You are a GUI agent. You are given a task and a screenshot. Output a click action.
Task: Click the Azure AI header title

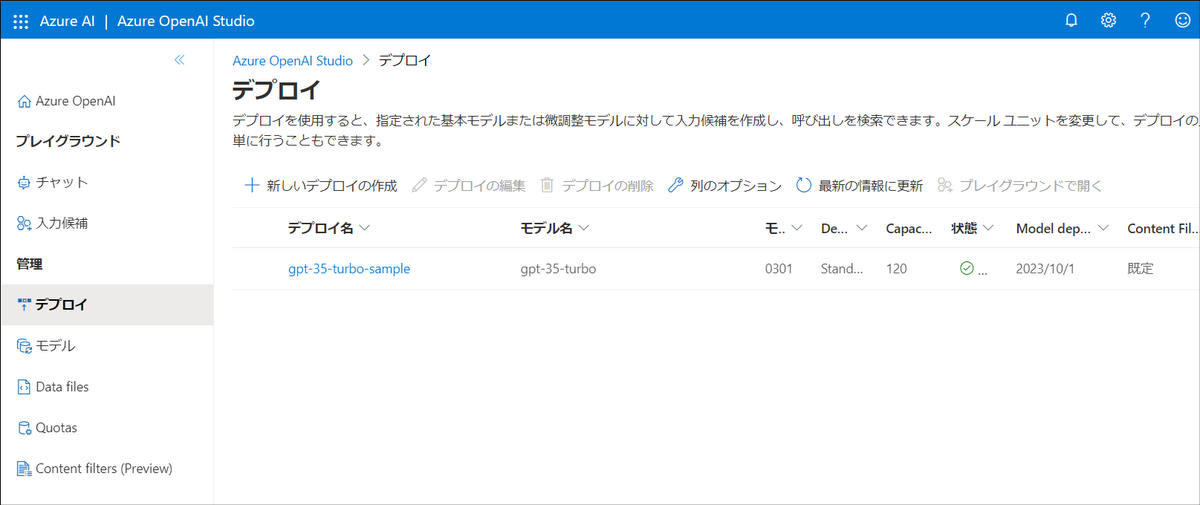coord(69,20)
